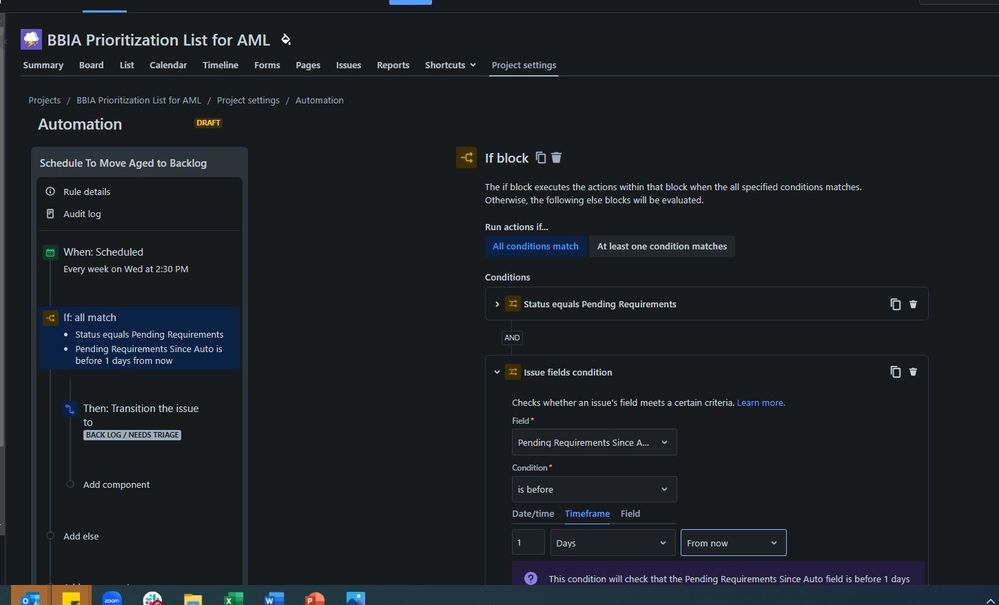The height and width of the screenshot is (605, 999).
Task: Open the From now dropdown
Action: pyautogui.click(x=733, y=543)
